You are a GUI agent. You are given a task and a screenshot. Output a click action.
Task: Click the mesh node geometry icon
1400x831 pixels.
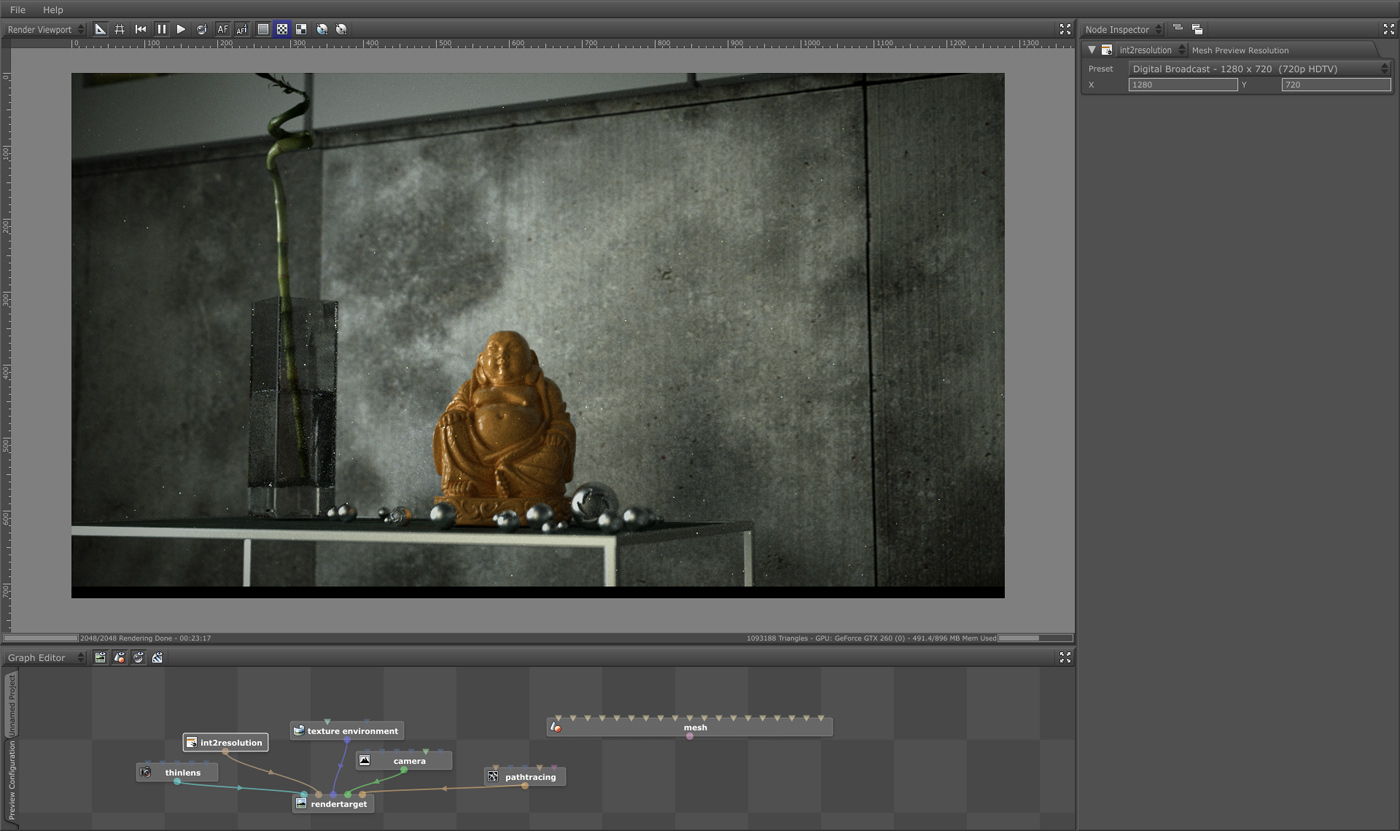[x=556, y=728]
